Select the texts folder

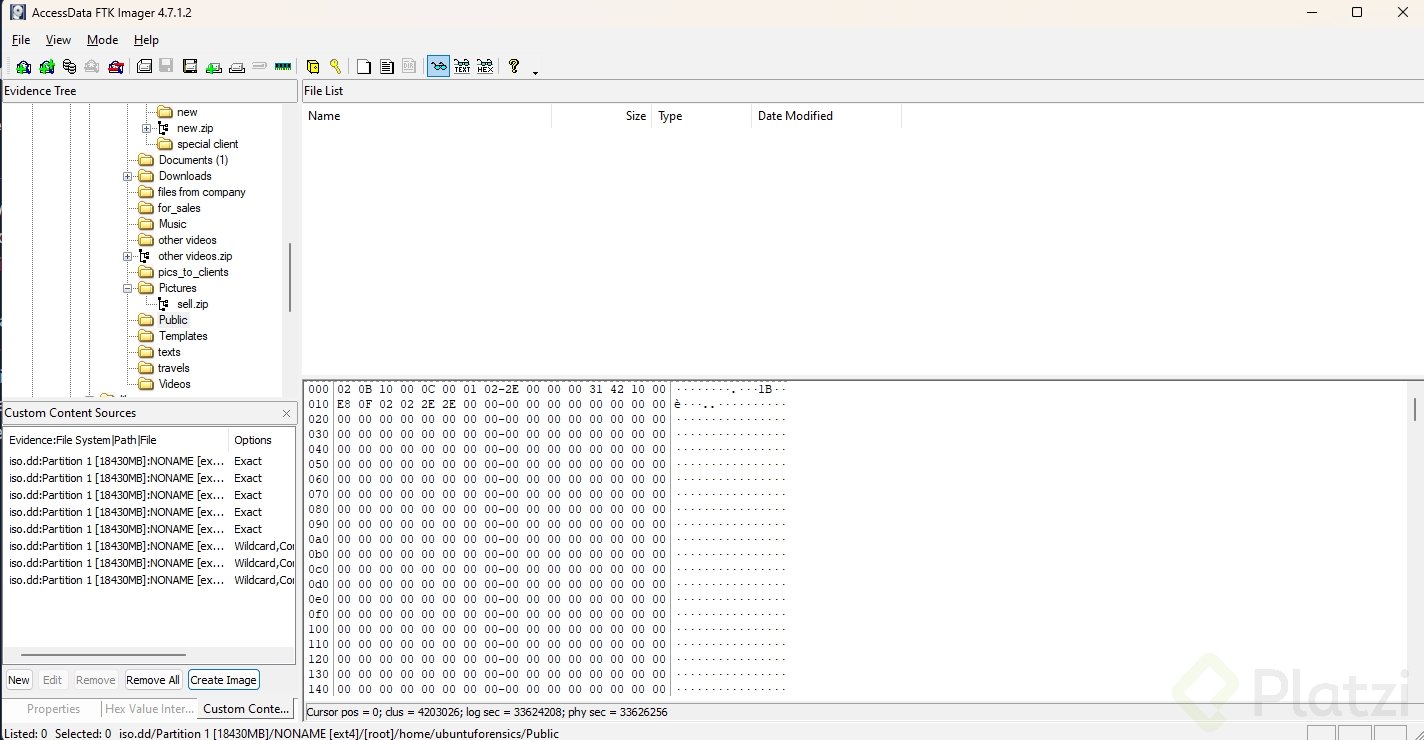click(169, 352)
